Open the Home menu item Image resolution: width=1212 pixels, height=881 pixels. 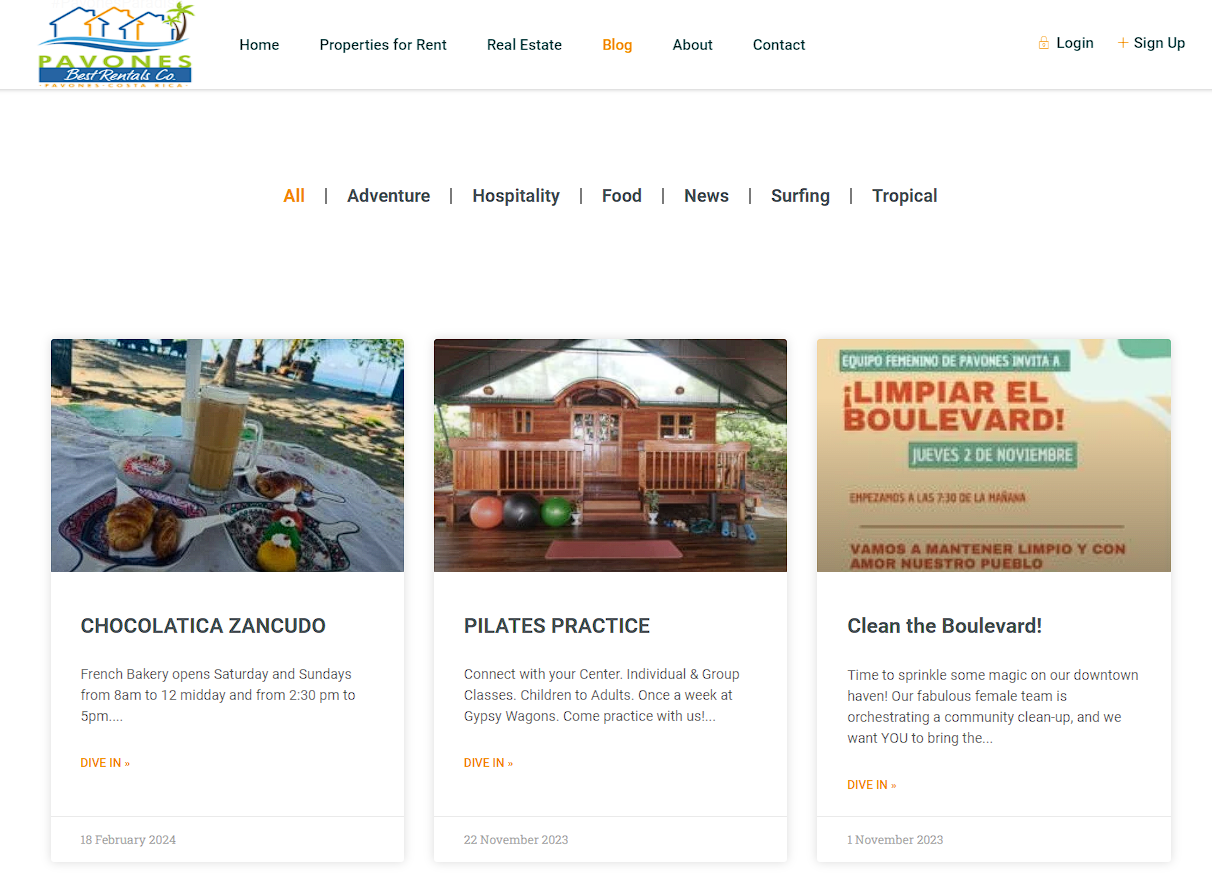pyautogui.click(x=259, y=45)
